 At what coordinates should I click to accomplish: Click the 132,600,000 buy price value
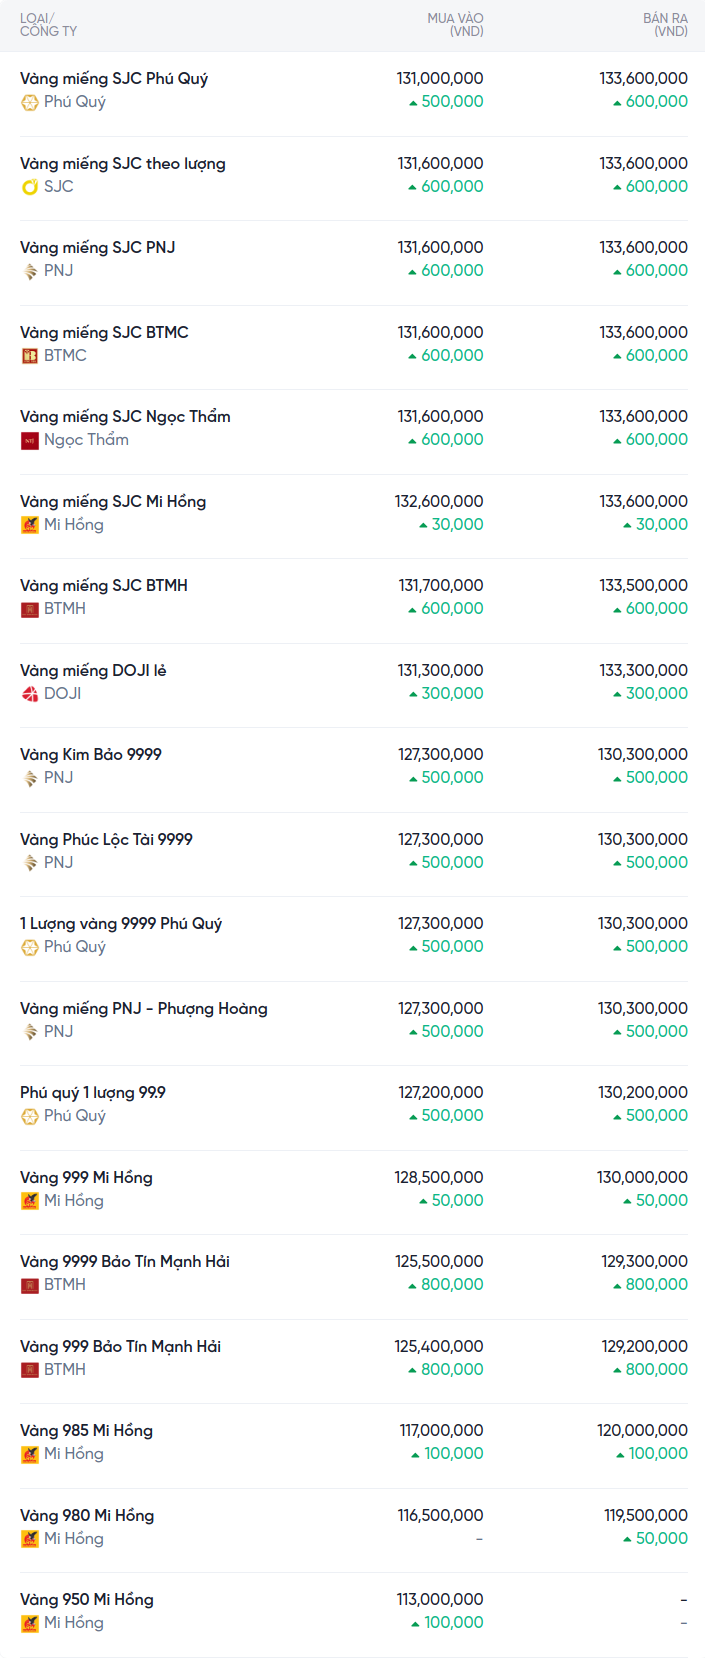click(x=439, y=502)
